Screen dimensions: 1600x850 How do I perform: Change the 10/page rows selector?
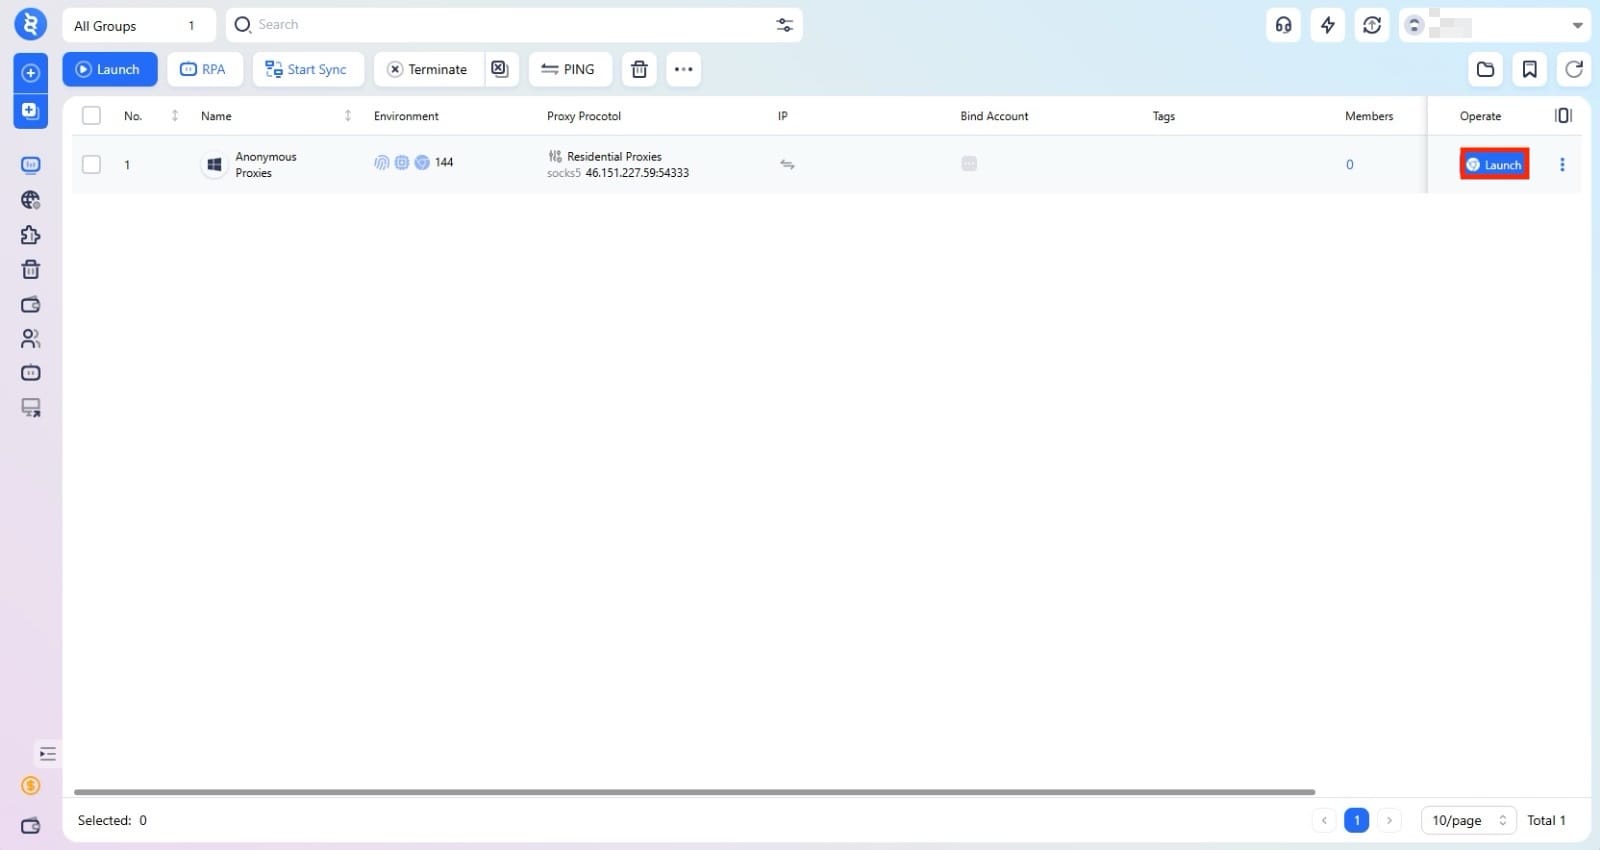1468,820
